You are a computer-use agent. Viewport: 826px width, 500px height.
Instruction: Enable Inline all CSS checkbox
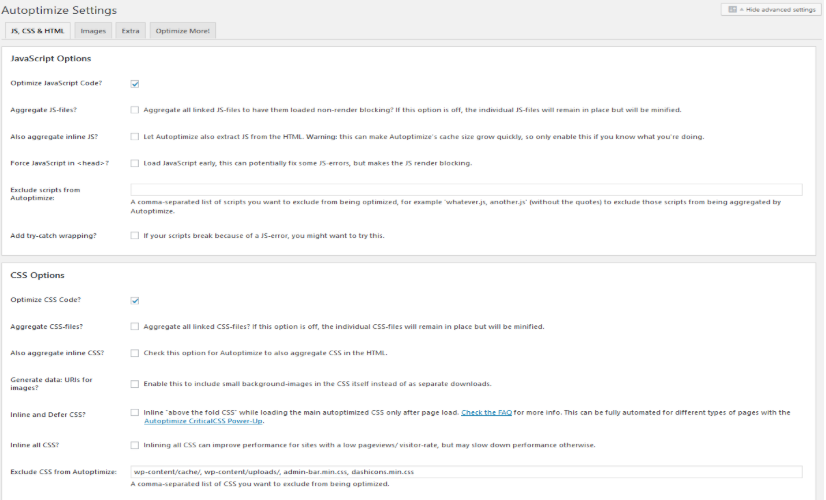pyautogui.click(x=135, y=445)
